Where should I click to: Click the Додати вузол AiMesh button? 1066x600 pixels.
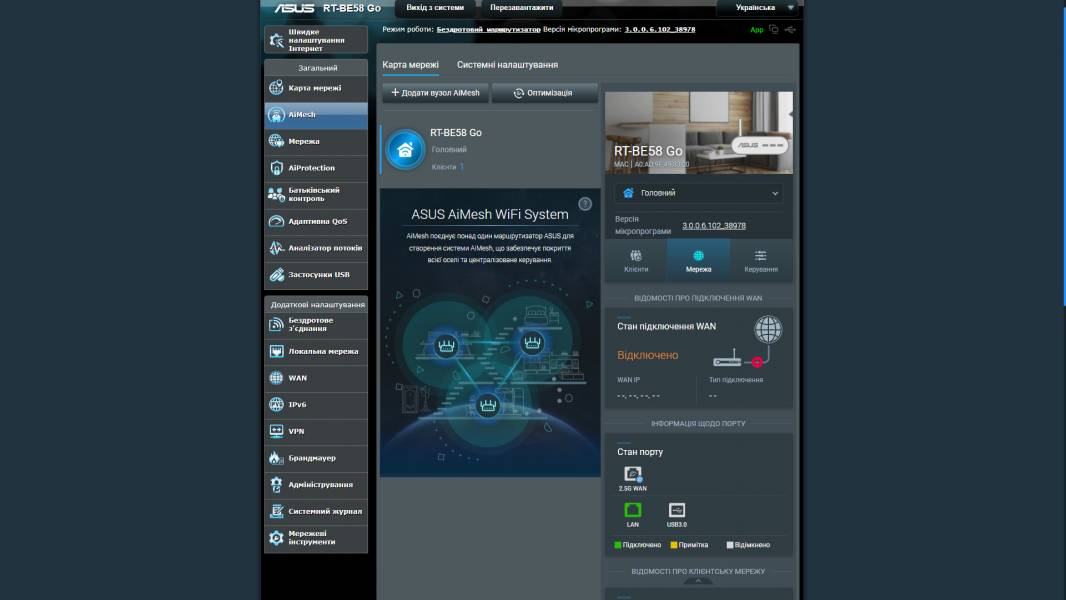(x=437, y=92)
